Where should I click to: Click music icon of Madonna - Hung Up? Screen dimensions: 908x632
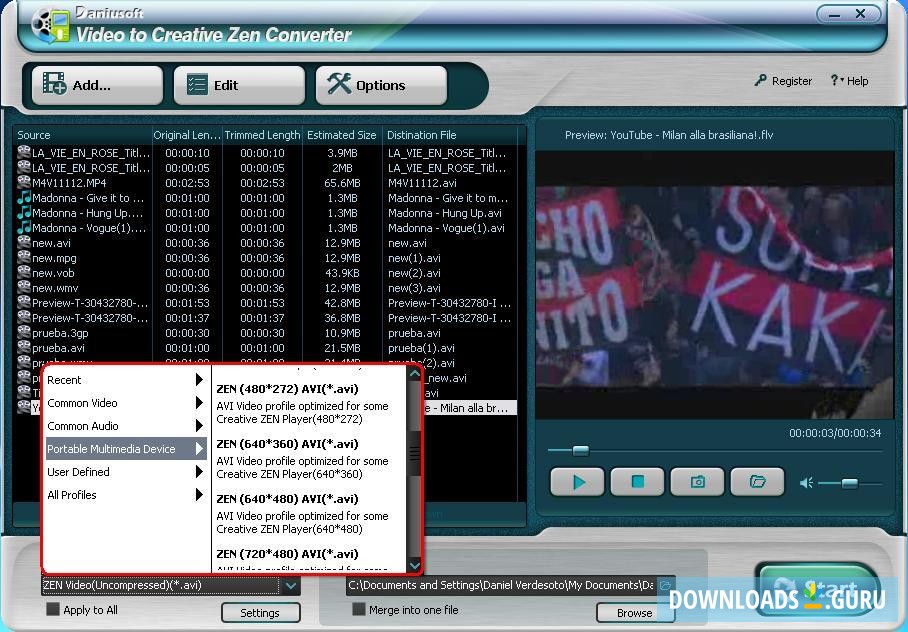(24, 213)
